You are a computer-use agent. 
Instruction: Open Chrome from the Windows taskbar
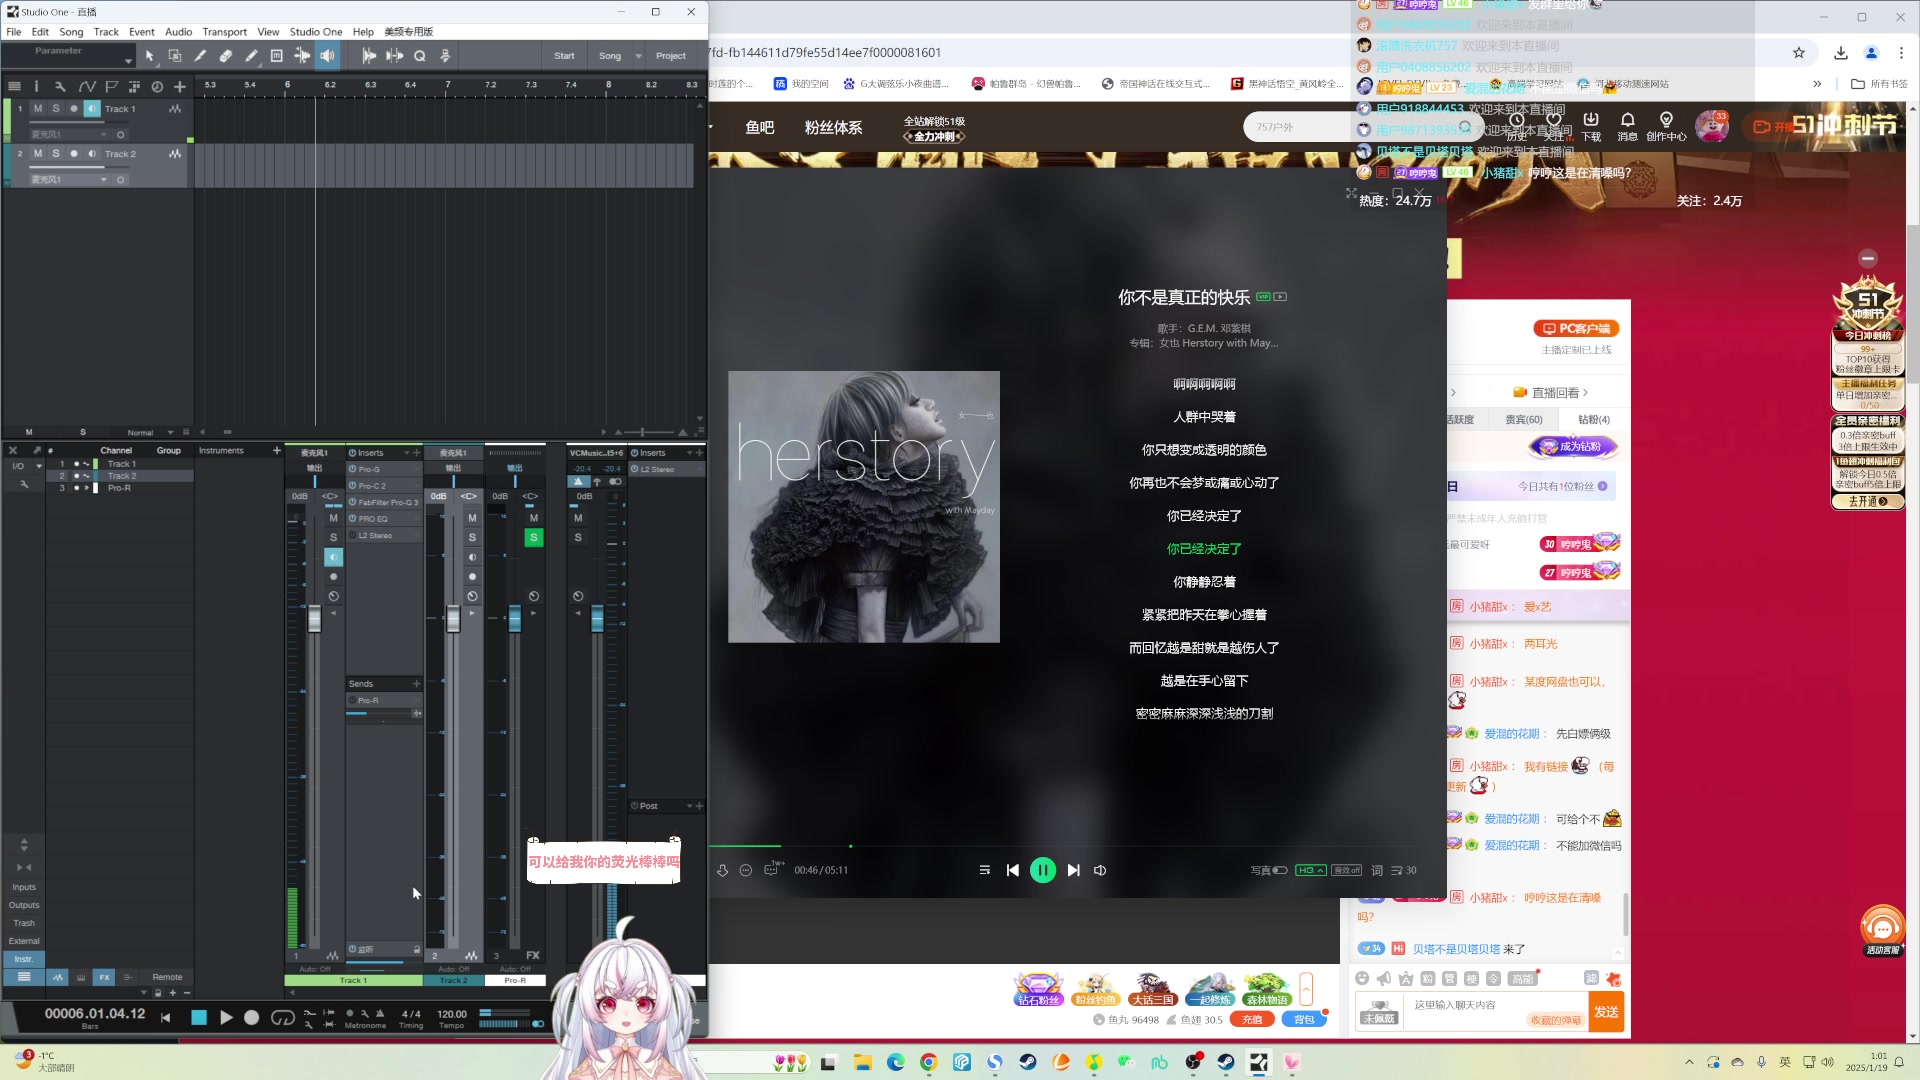pyautogui.click(x=929, y=1062)
